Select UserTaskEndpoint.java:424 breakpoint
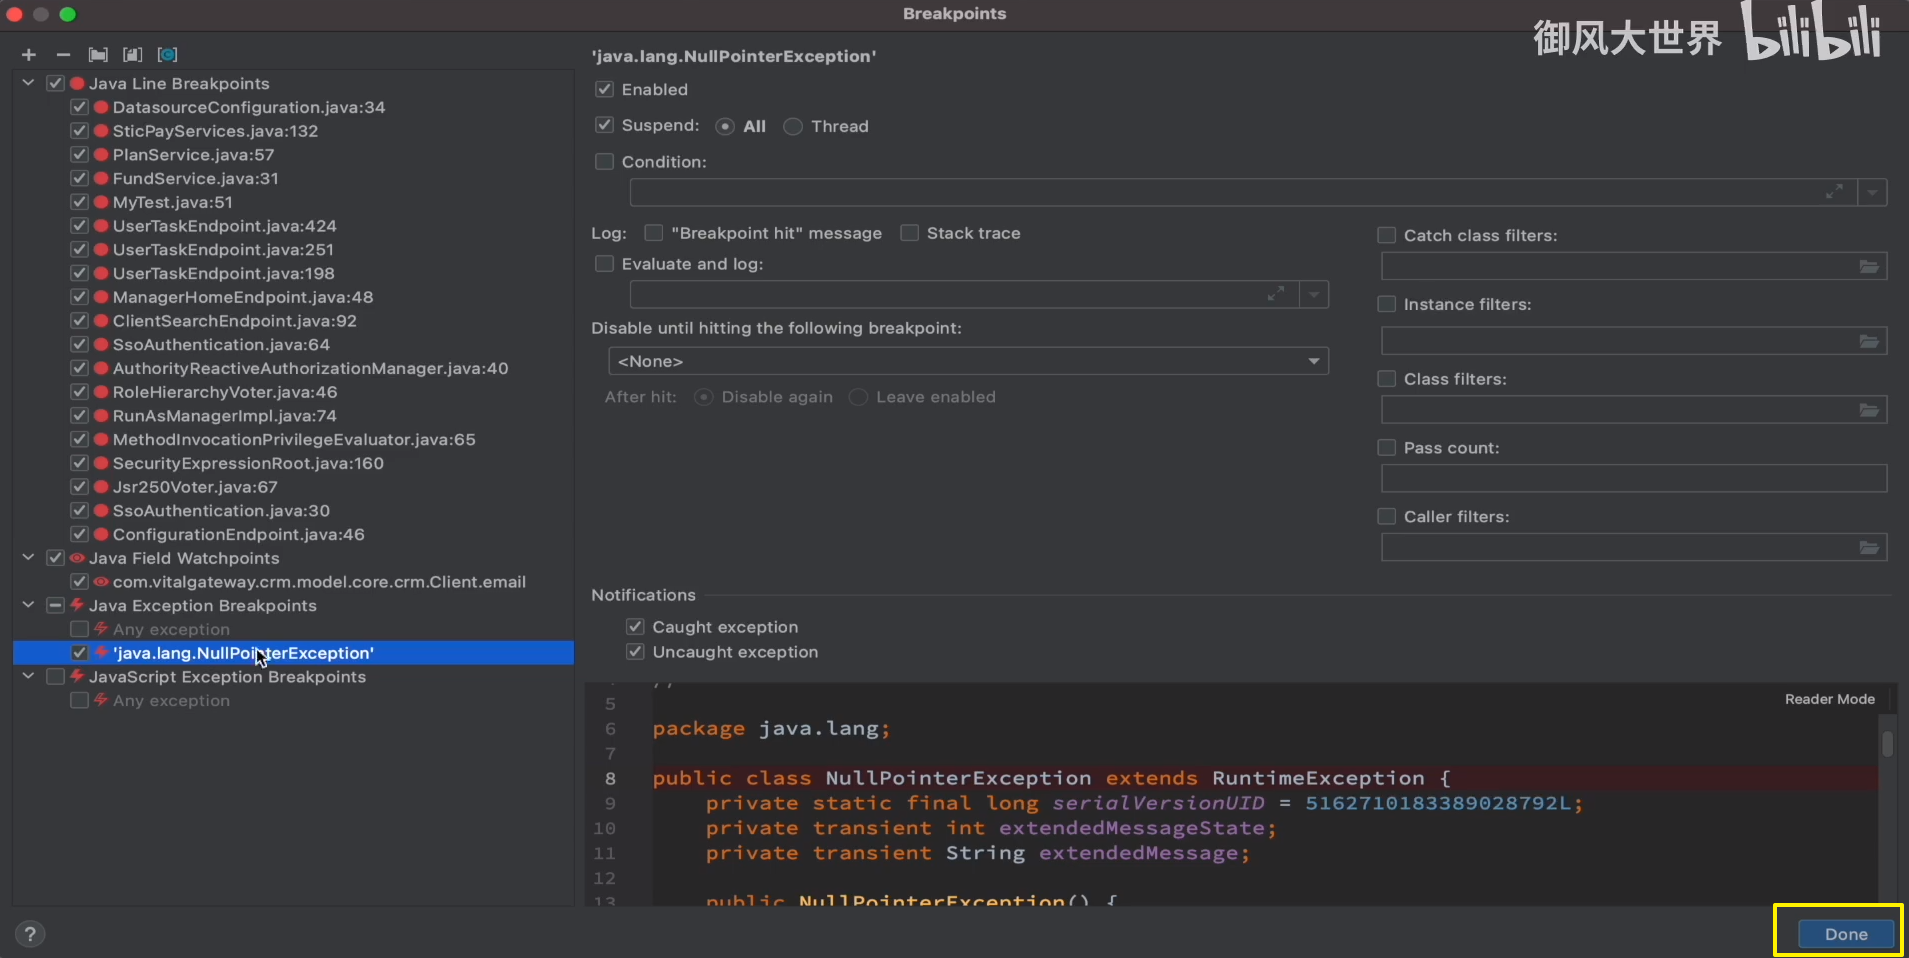Viewport: 1909px width, 958px height. (224, 226)
